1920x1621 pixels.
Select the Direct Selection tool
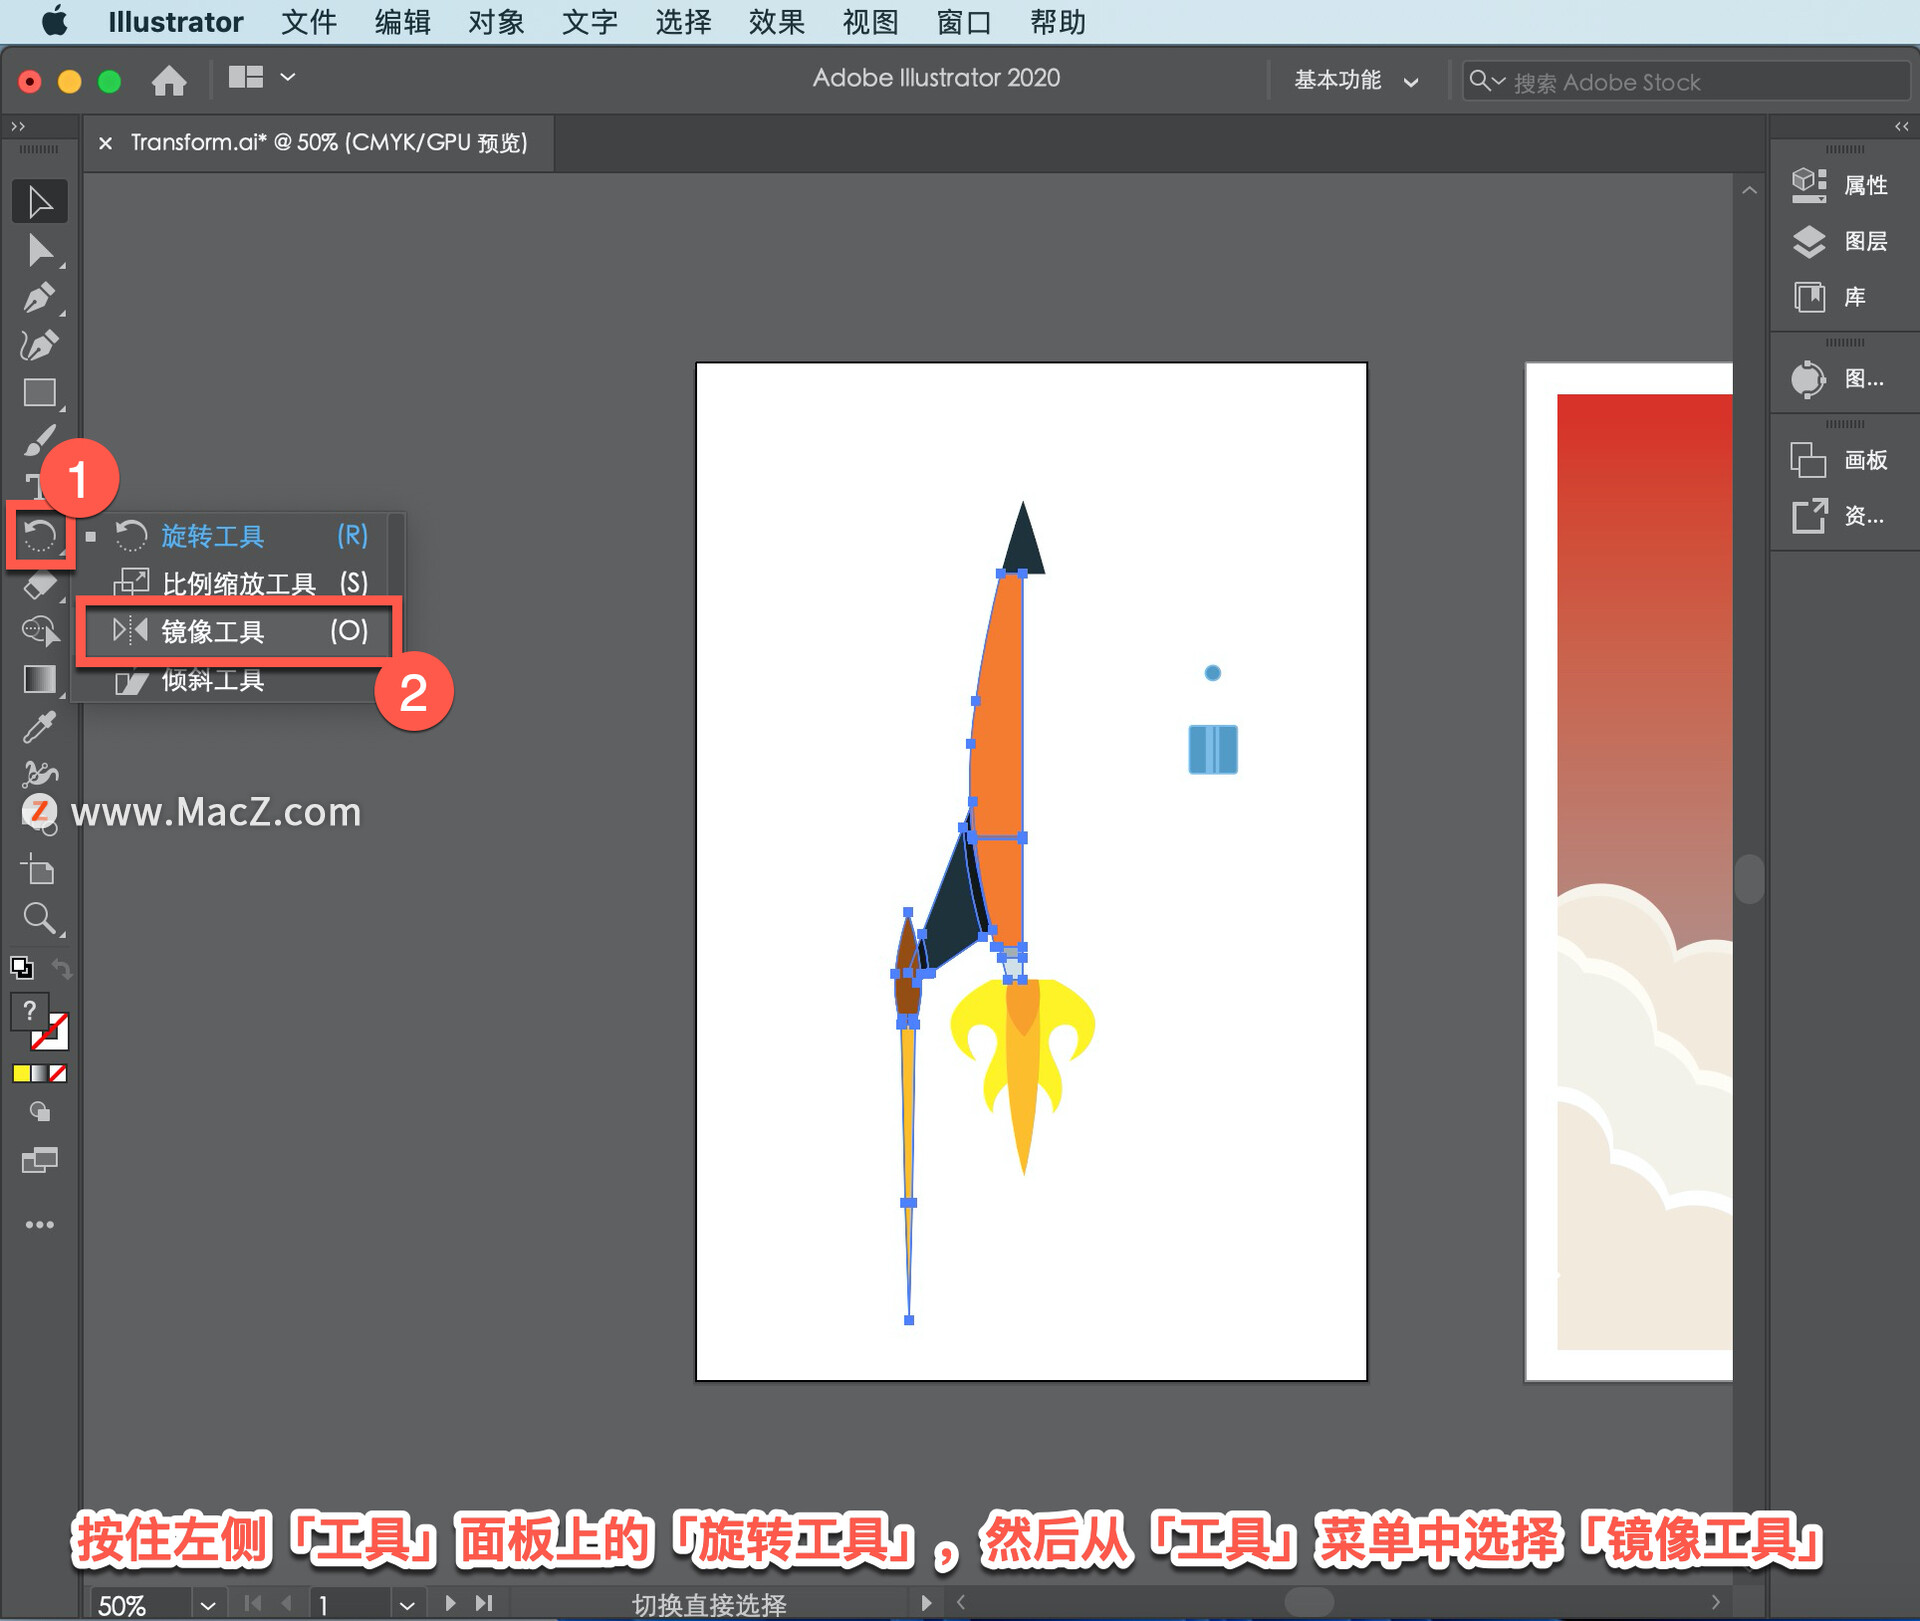pos(40,250)
